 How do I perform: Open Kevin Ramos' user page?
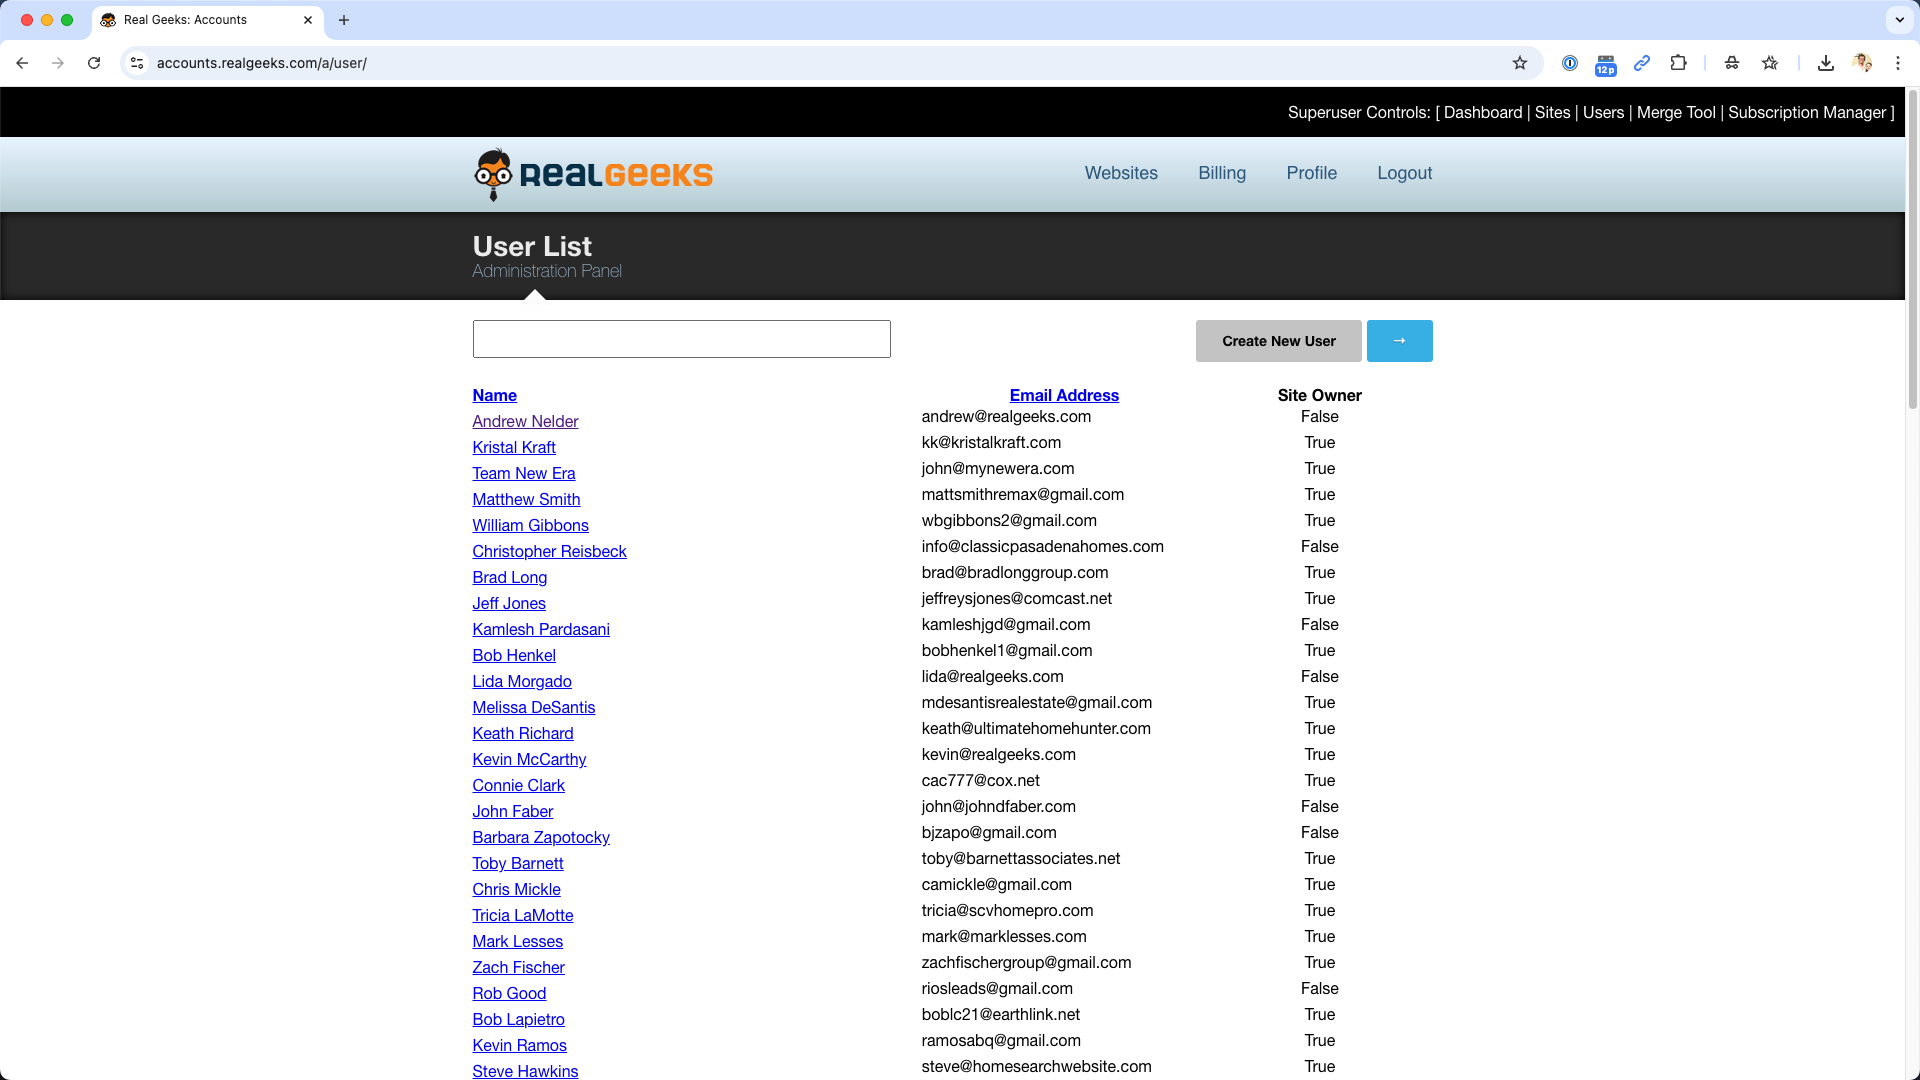519,1046
